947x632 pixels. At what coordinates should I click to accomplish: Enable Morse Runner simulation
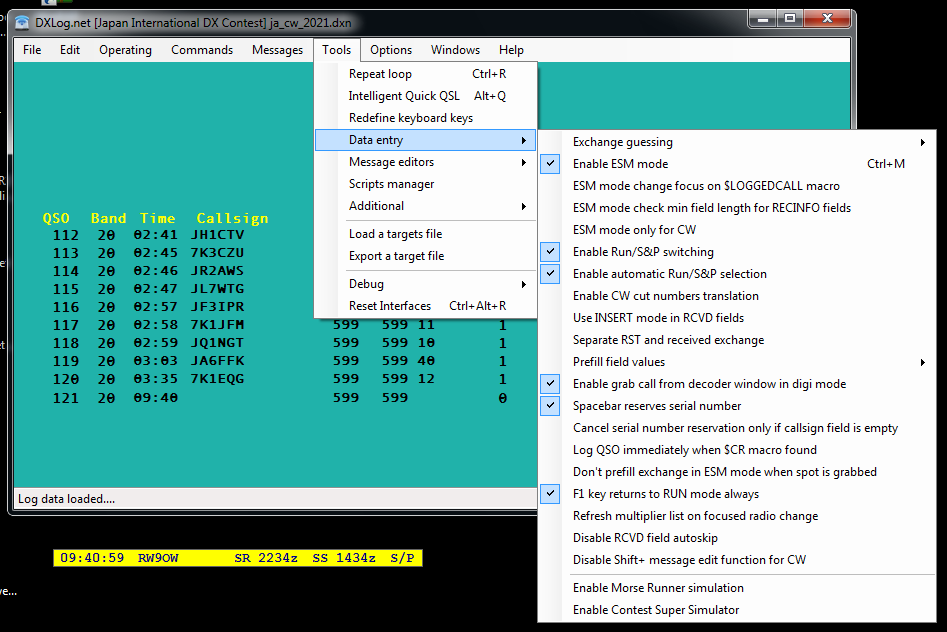click(658, 588)
